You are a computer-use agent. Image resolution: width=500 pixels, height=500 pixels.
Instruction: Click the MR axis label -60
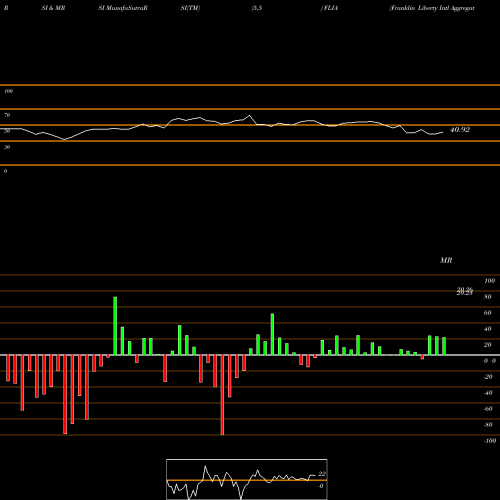point(488,409)
